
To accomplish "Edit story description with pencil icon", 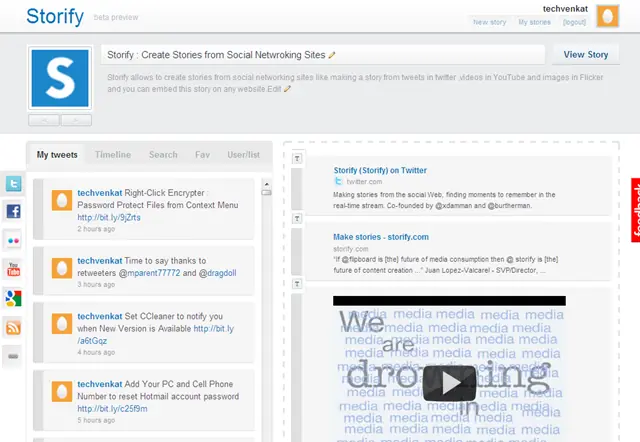I will (x=287, y=89).
